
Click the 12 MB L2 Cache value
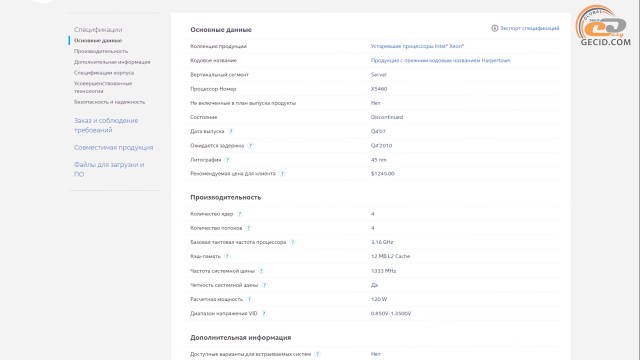point(390,256)
